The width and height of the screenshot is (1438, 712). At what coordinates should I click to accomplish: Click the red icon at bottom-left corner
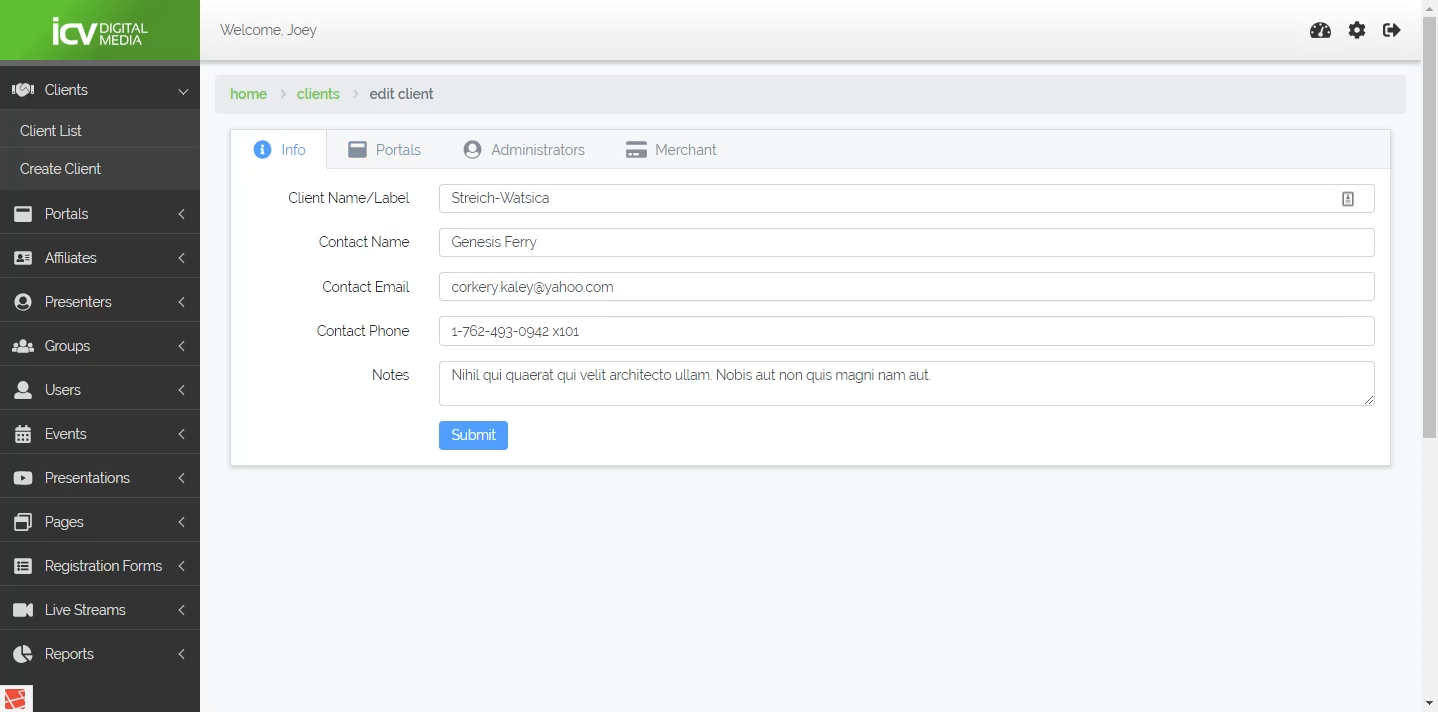pyautogui.click(x=16, y=699)
